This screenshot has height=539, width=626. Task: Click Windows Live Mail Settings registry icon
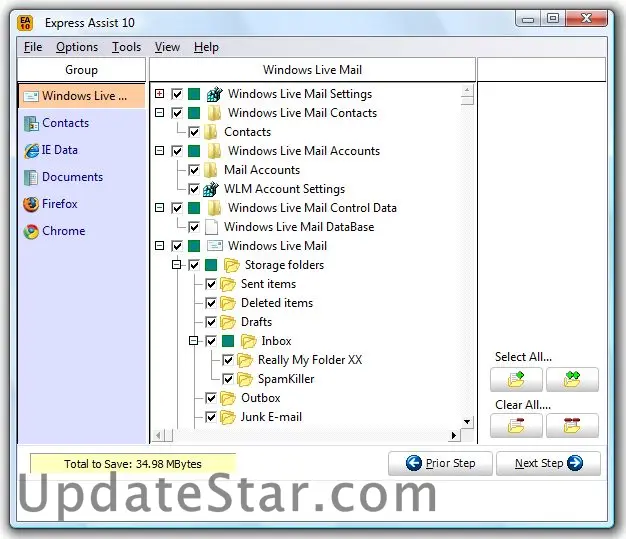[x=214, y=94]
